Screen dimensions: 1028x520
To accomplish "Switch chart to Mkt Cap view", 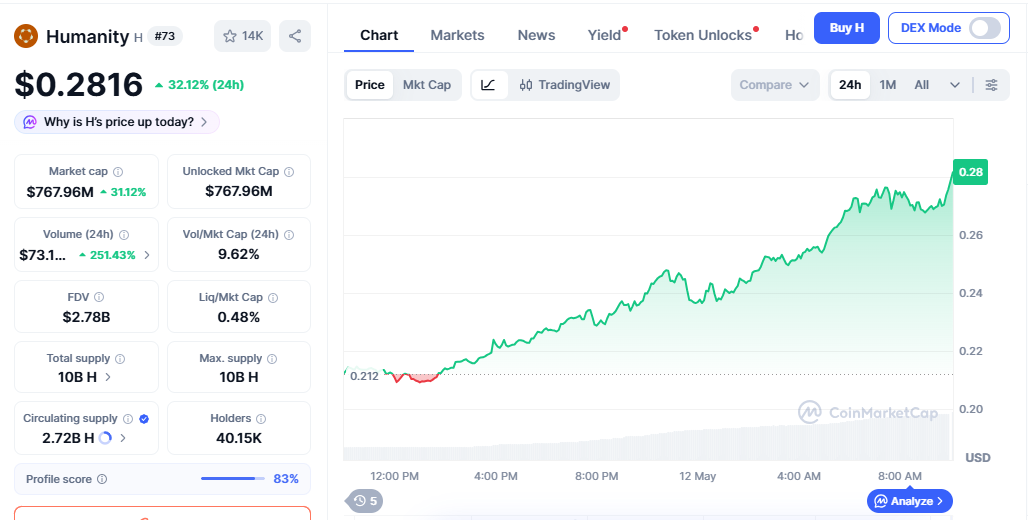I will tap(427, 85).
